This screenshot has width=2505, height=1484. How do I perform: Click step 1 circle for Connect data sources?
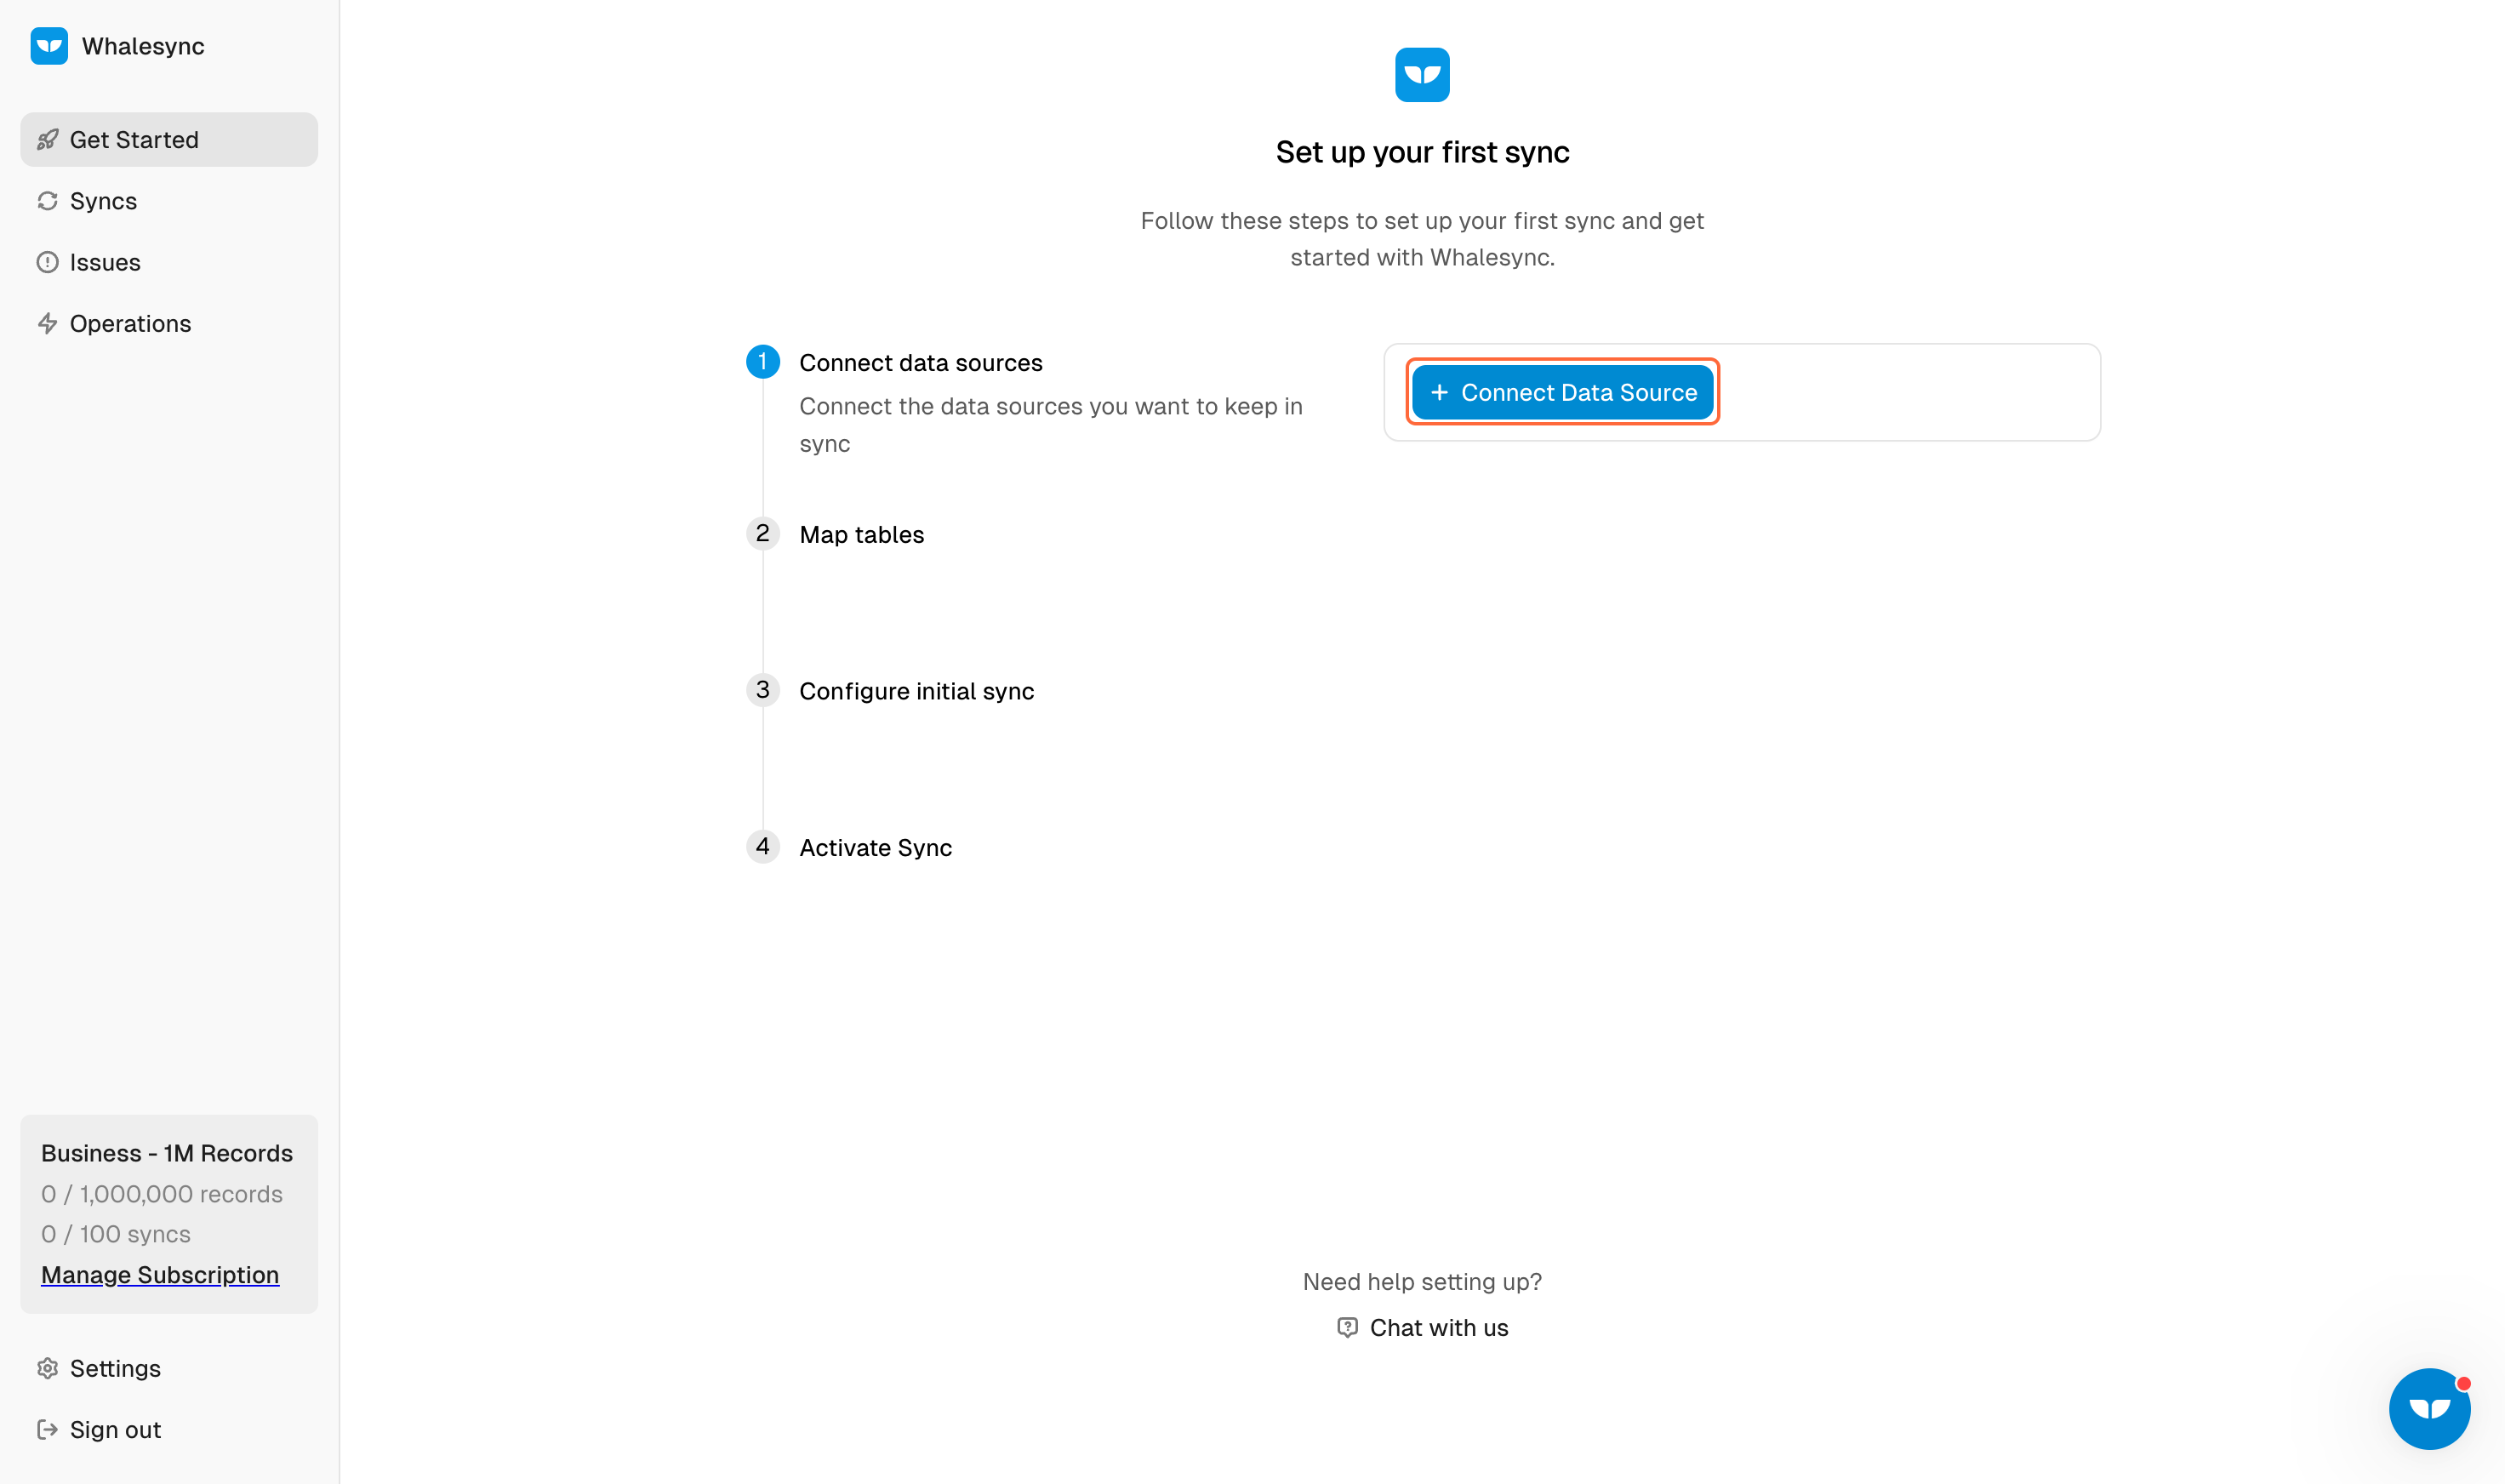coord(763,361)
